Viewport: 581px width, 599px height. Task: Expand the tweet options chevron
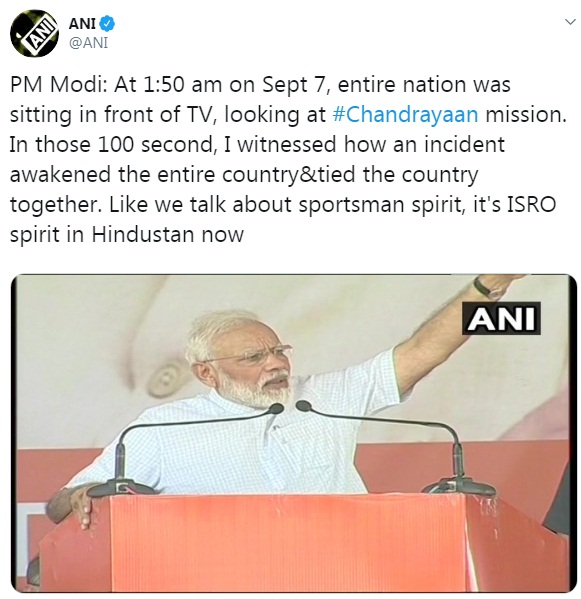tap(570, 22)
